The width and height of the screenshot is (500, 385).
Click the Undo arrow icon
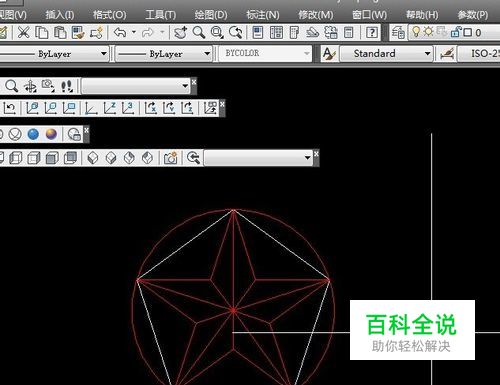(x=120, y=32)
